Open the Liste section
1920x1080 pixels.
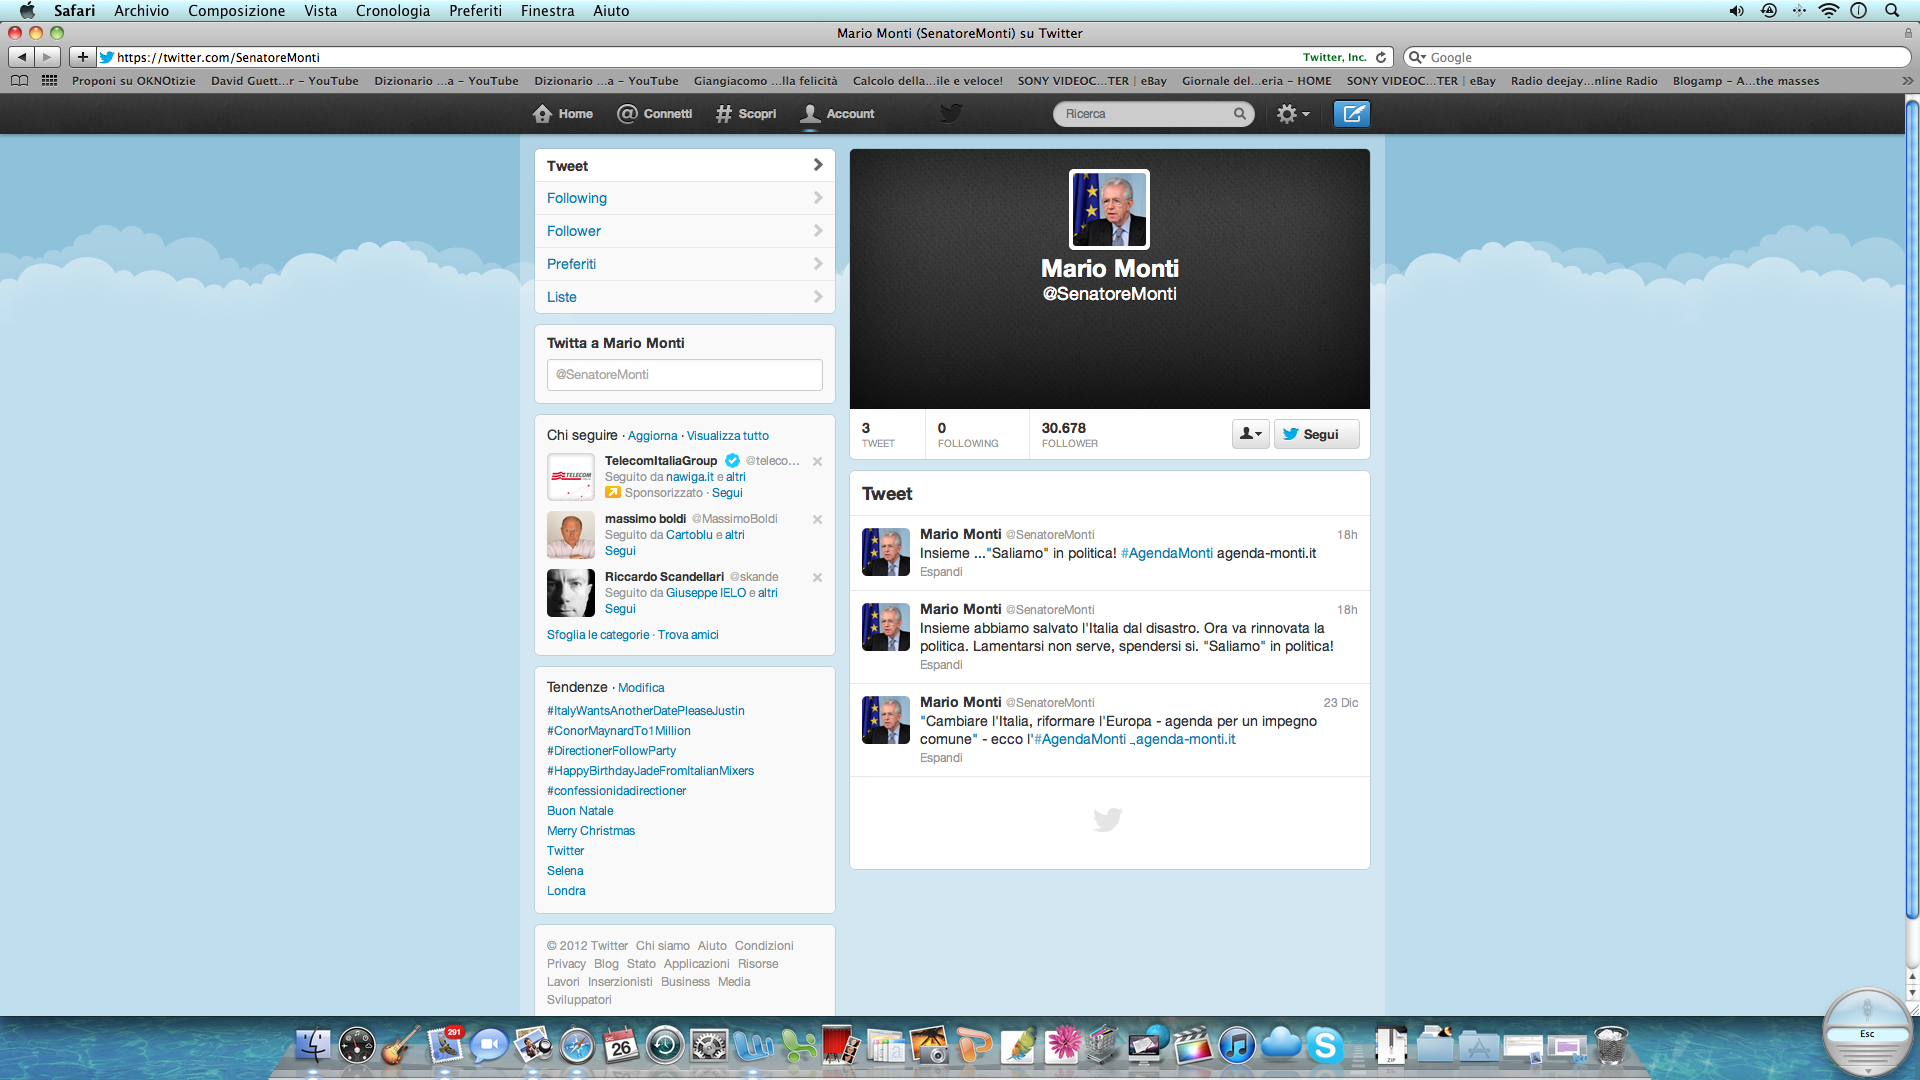click(685, 297)
